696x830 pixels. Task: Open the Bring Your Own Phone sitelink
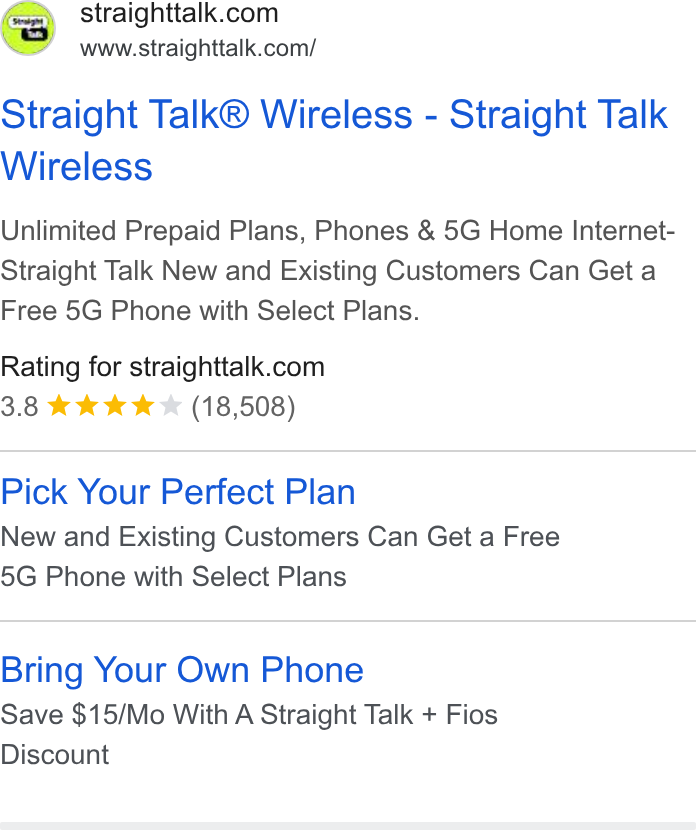click(182, 670)
